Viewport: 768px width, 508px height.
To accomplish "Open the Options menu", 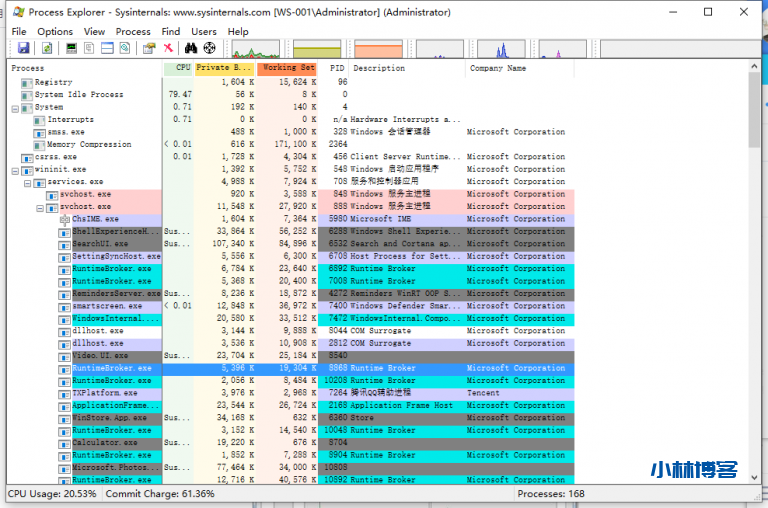I will (55, 31).
